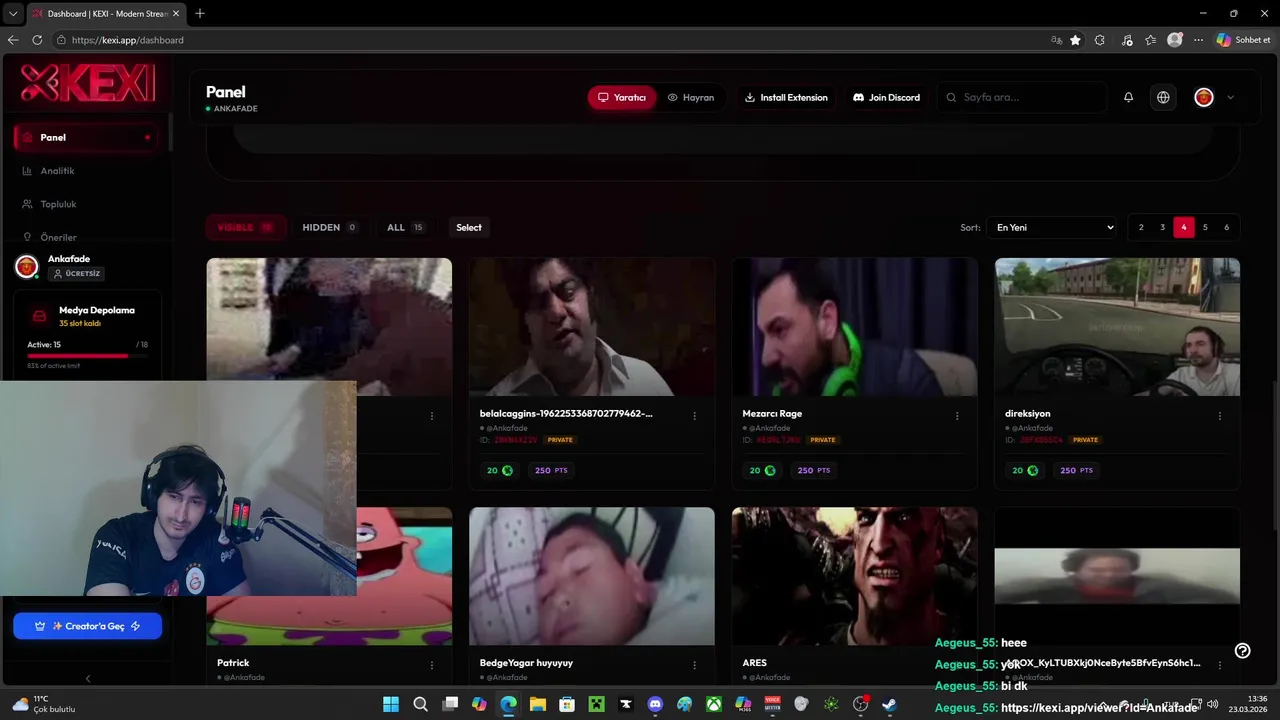1280x720 pixels.
Task: Open the direksiyon thumbnail
Action: pyautogui.click(x=1117, y=327)
